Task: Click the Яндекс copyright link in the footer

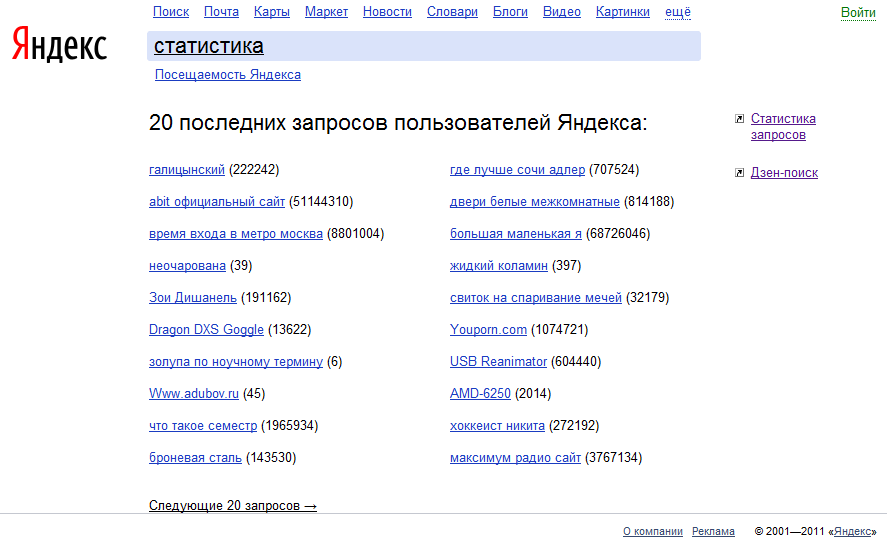Action: click(852, 531)
